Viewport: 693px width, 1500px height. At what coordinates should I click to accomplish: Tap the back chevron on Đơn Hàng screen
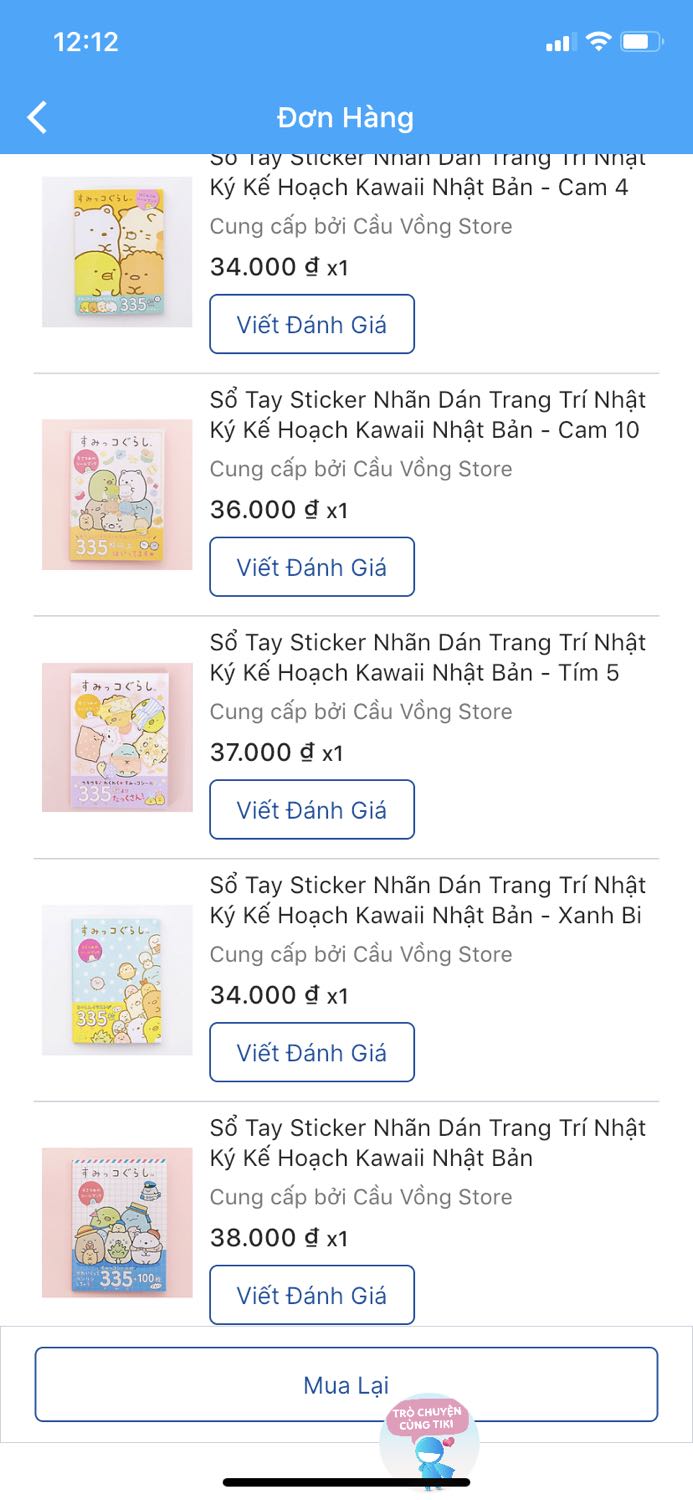[x=36, y=117]
